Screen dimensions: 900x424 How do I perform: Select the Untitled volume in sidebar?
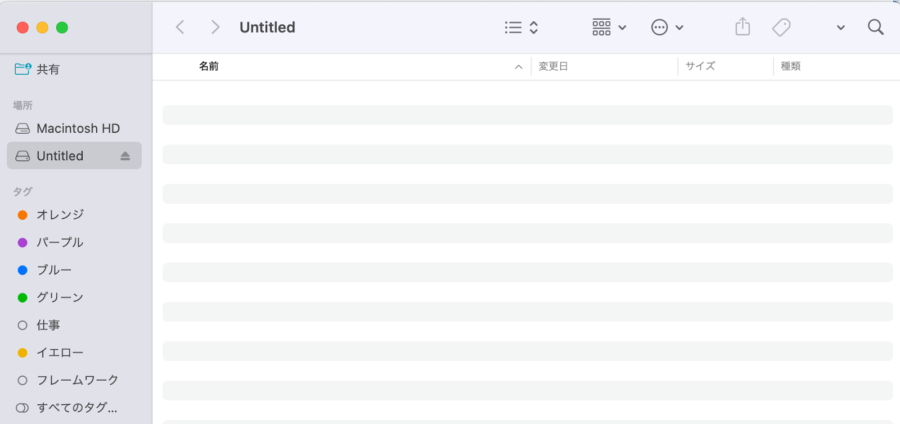74,155
